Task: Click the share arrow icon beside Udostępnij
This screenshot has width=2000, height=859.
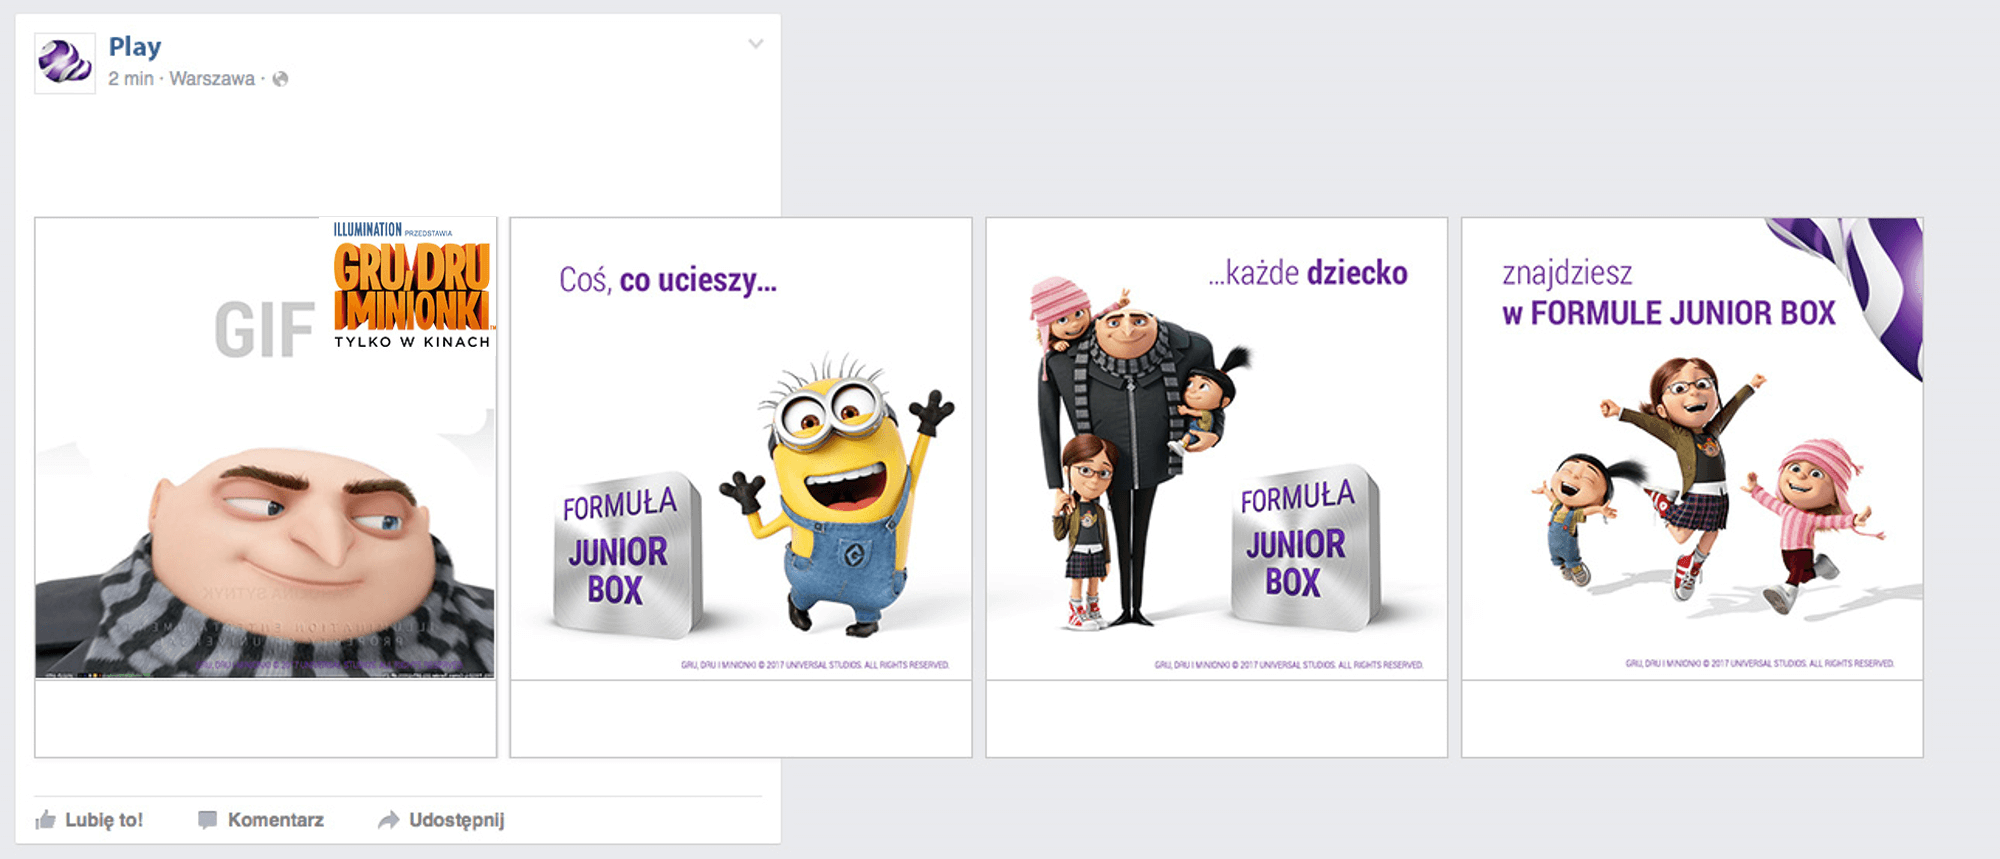Action: tap(388, 820)
